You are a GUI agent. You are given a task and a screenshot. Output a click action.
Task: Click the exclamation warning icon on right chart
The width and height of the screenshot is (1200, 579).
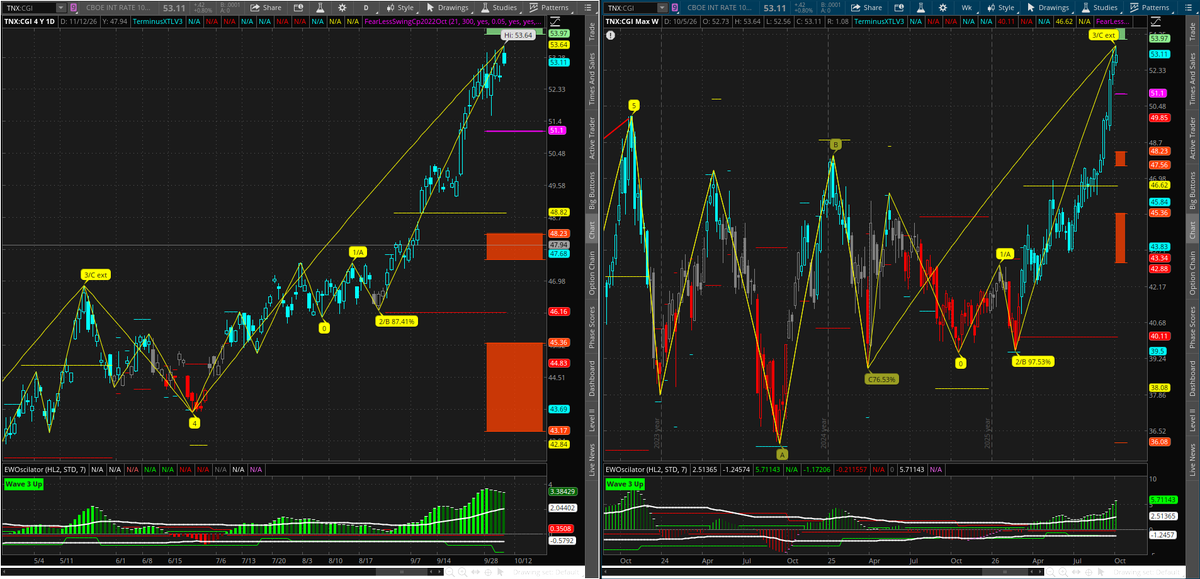(609, 36)
